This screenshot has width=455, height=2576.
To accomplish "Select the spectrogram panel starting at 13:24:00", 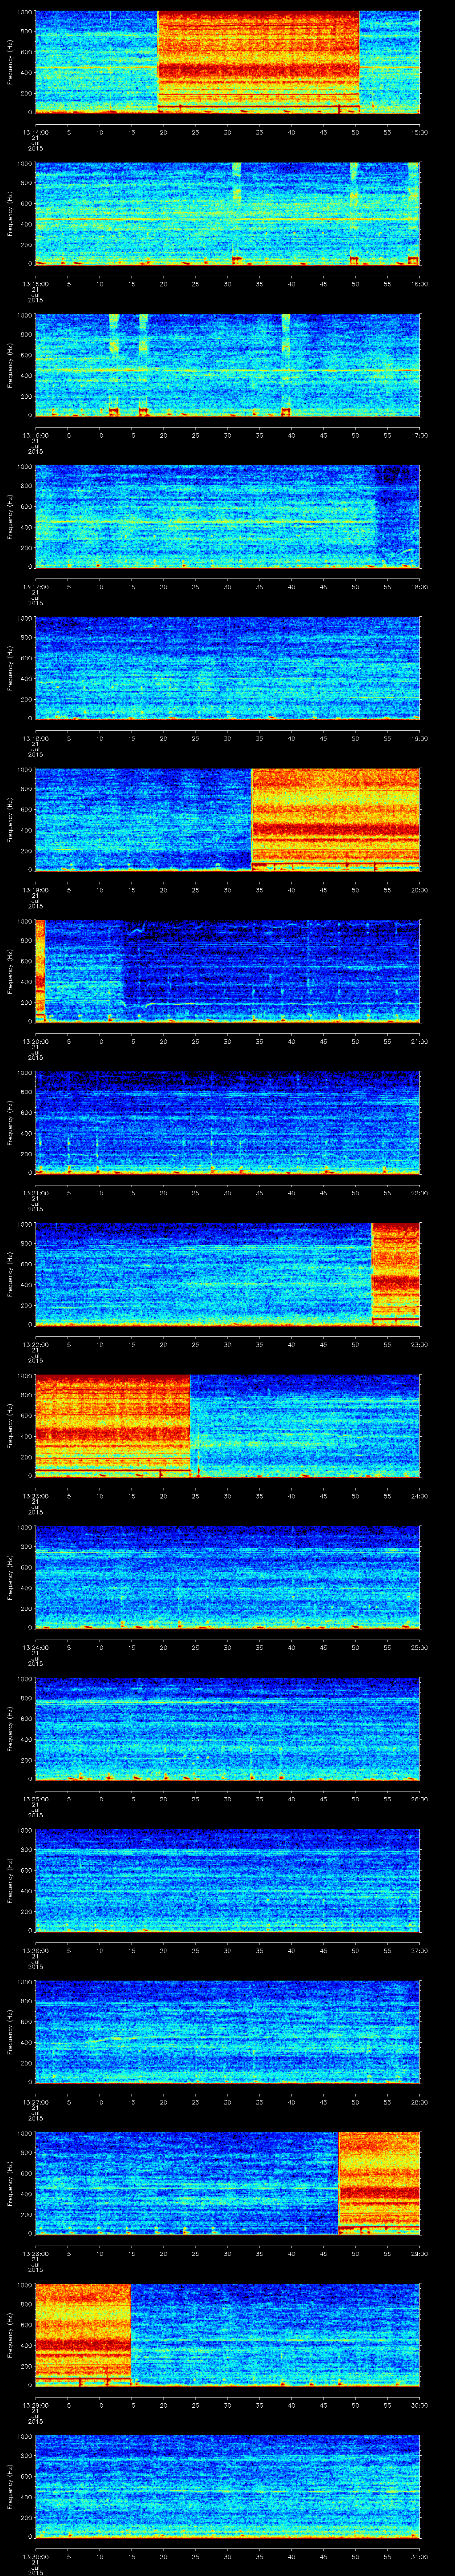I will (227, 1577).
